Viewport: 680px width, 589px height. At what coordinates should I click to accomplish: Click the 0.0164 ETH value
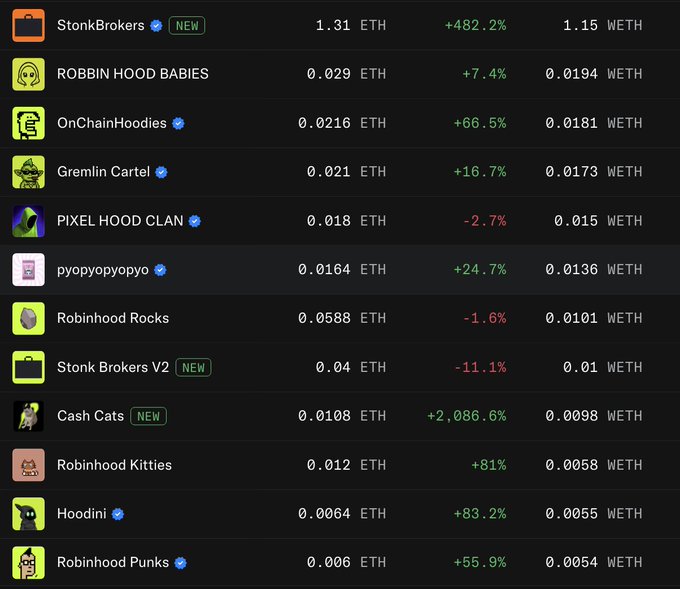[342, 269]
